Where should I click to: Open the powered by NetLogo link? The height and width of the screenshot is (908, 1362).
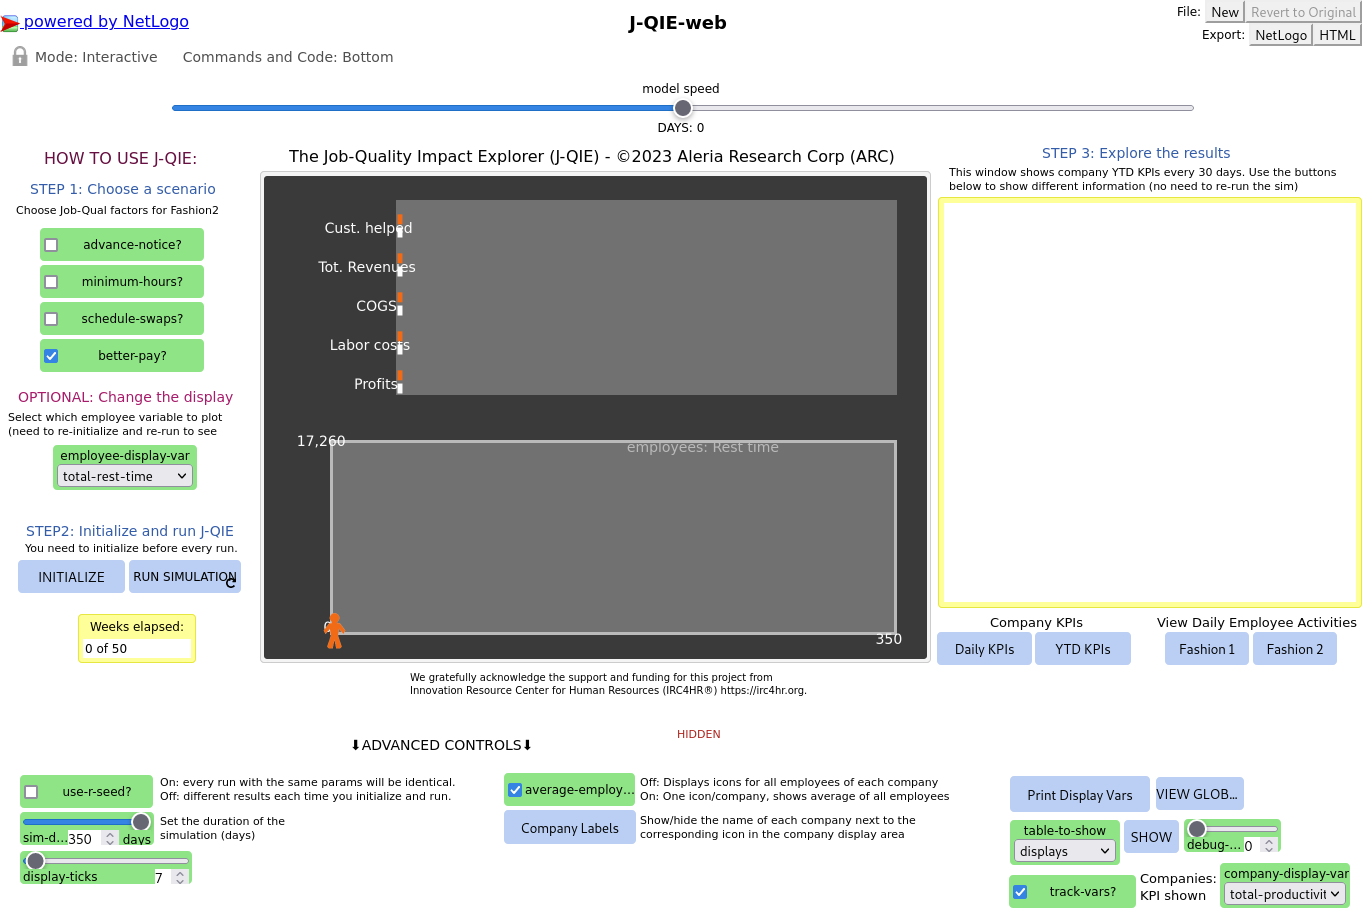pyautogui.click(x=106, y=22)
